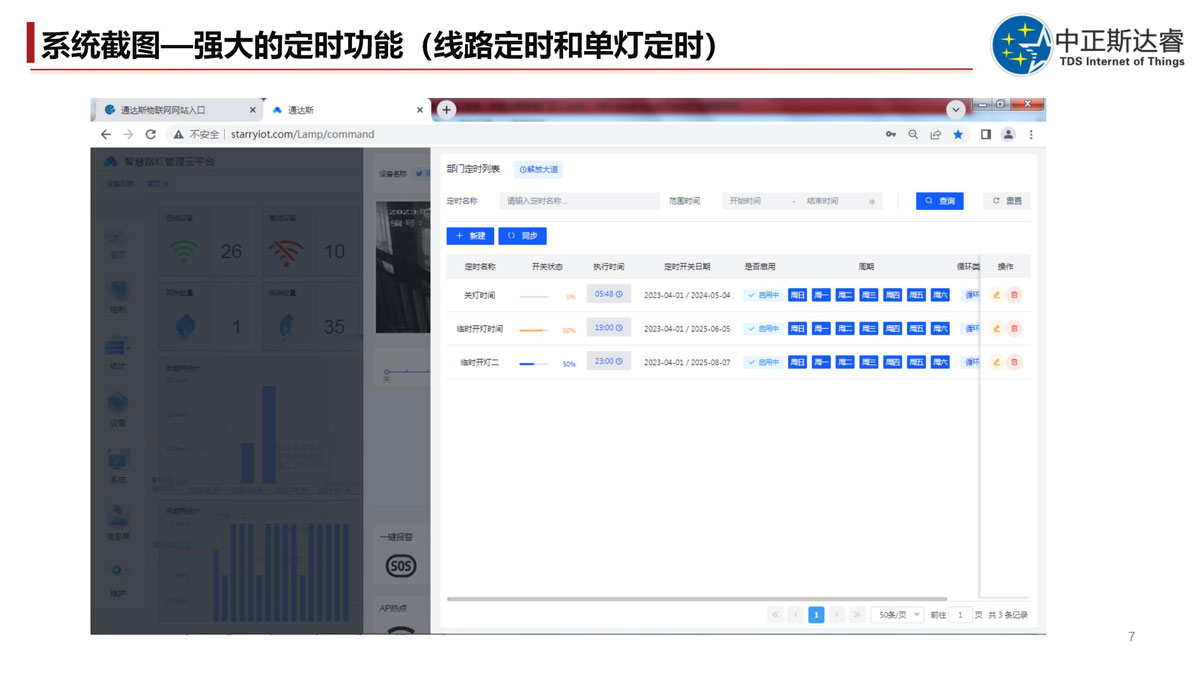The width and height of the screenshot is (1200, 675).
Task: Click trash icon in 临时开灯二 row
Action: tap(1014, 362)
